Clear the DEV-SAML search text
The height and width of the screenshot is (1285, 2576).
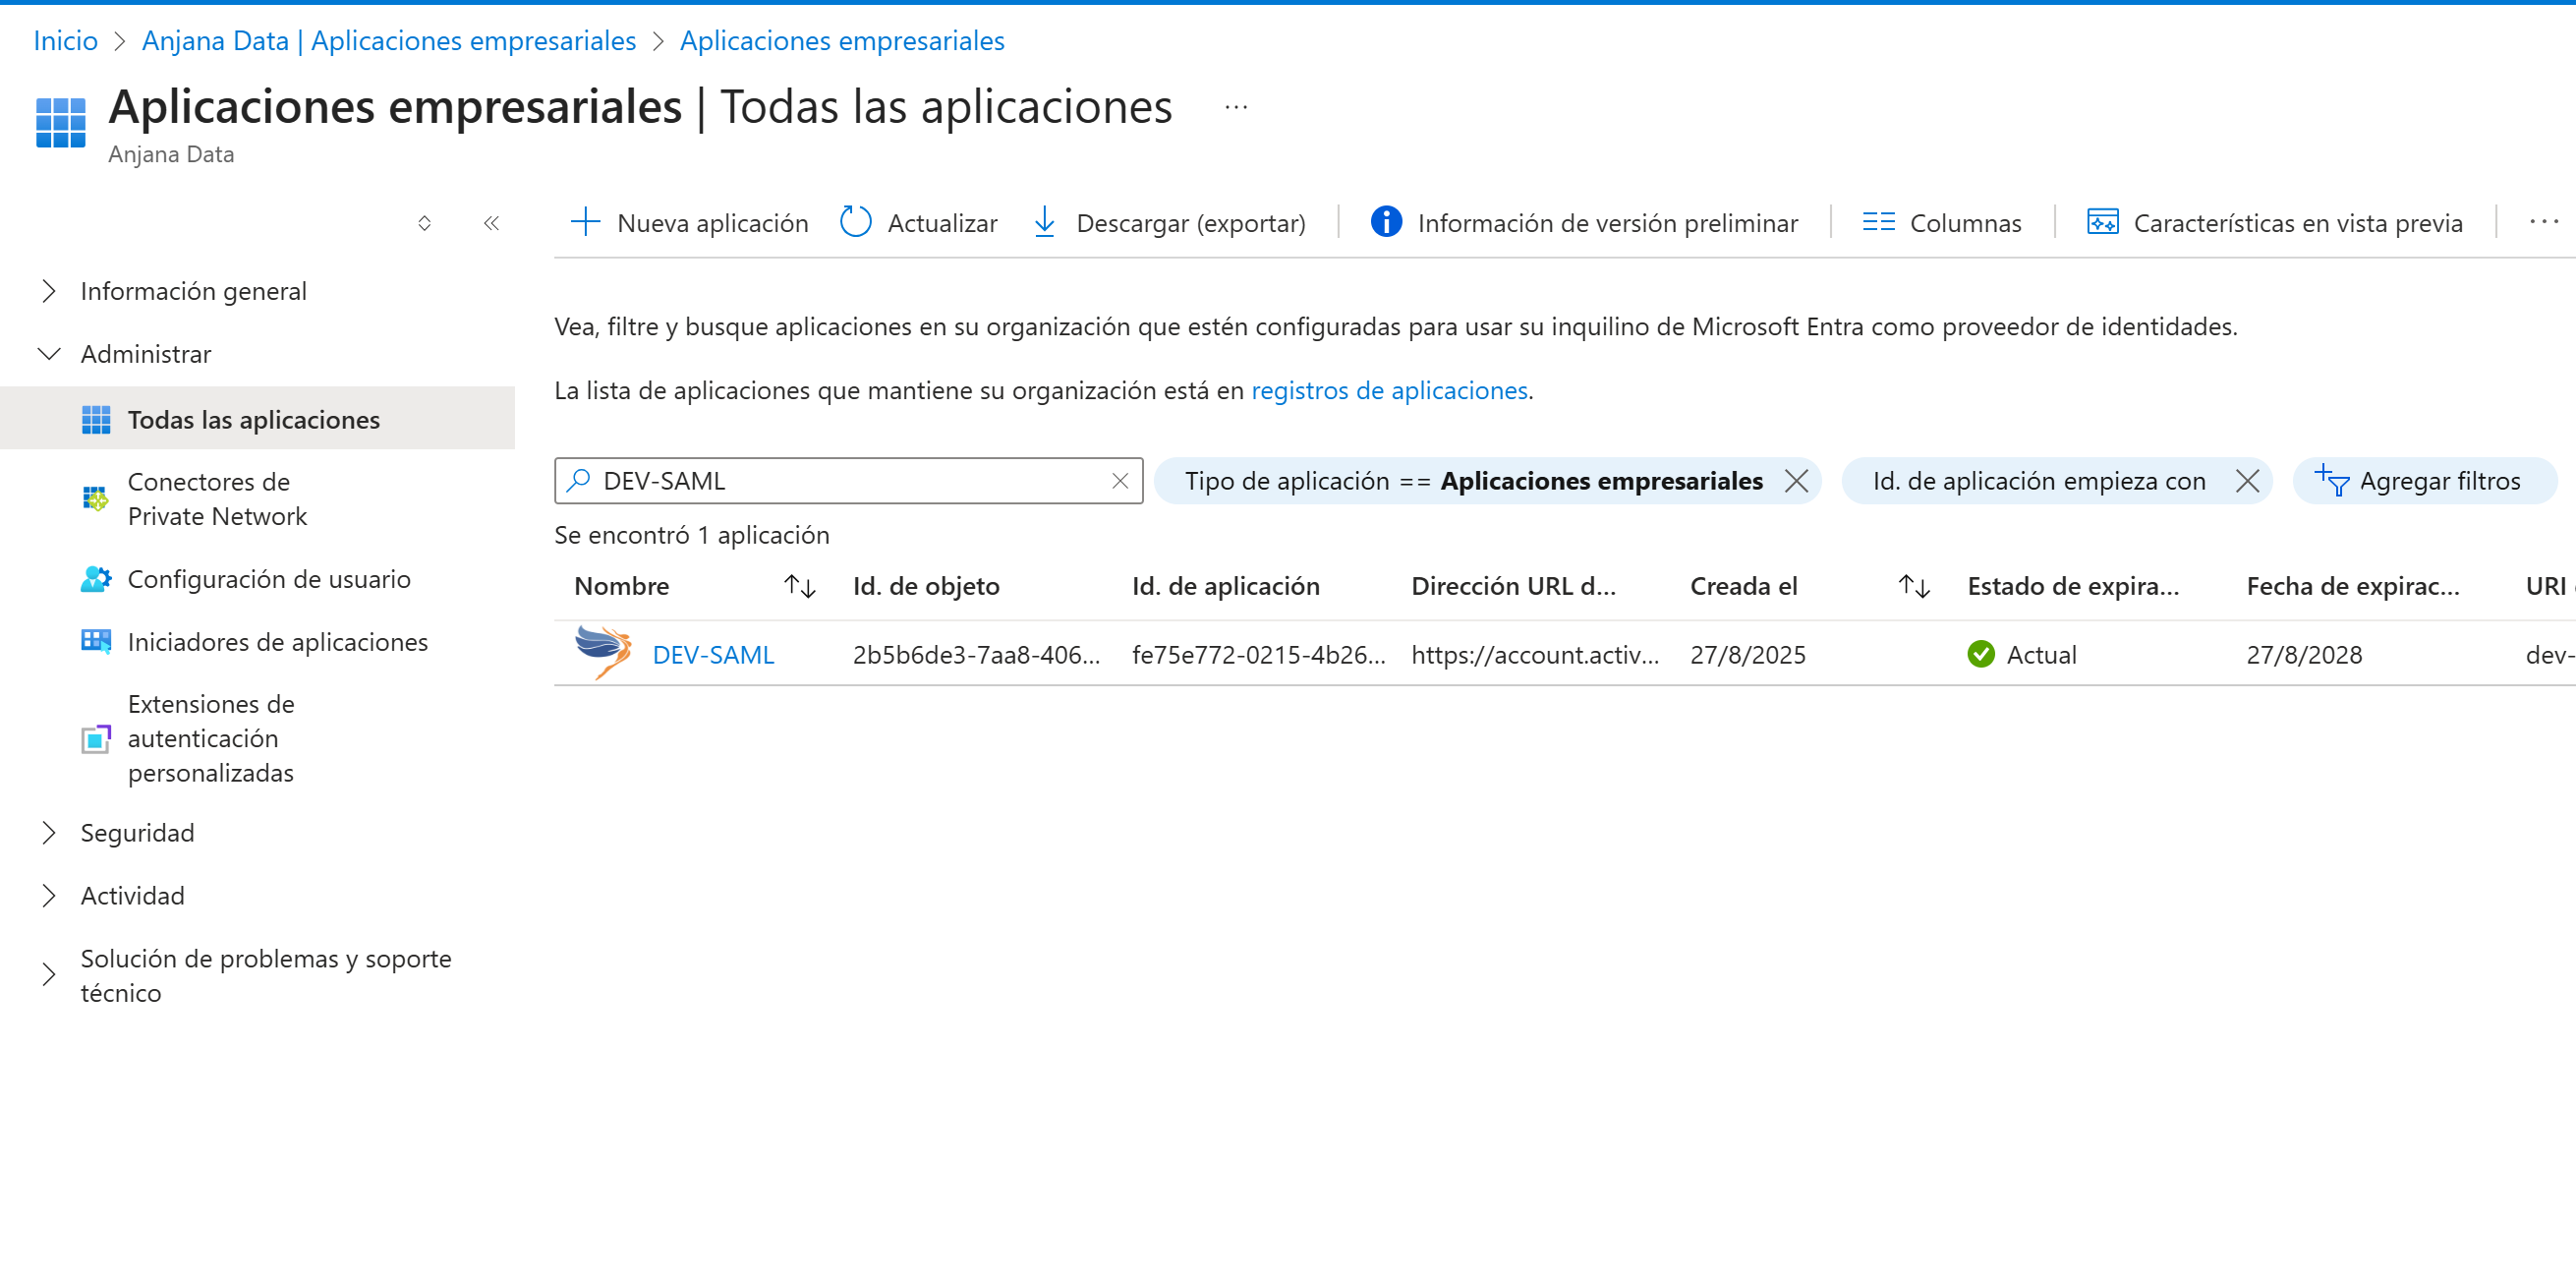pos(1119,481)
